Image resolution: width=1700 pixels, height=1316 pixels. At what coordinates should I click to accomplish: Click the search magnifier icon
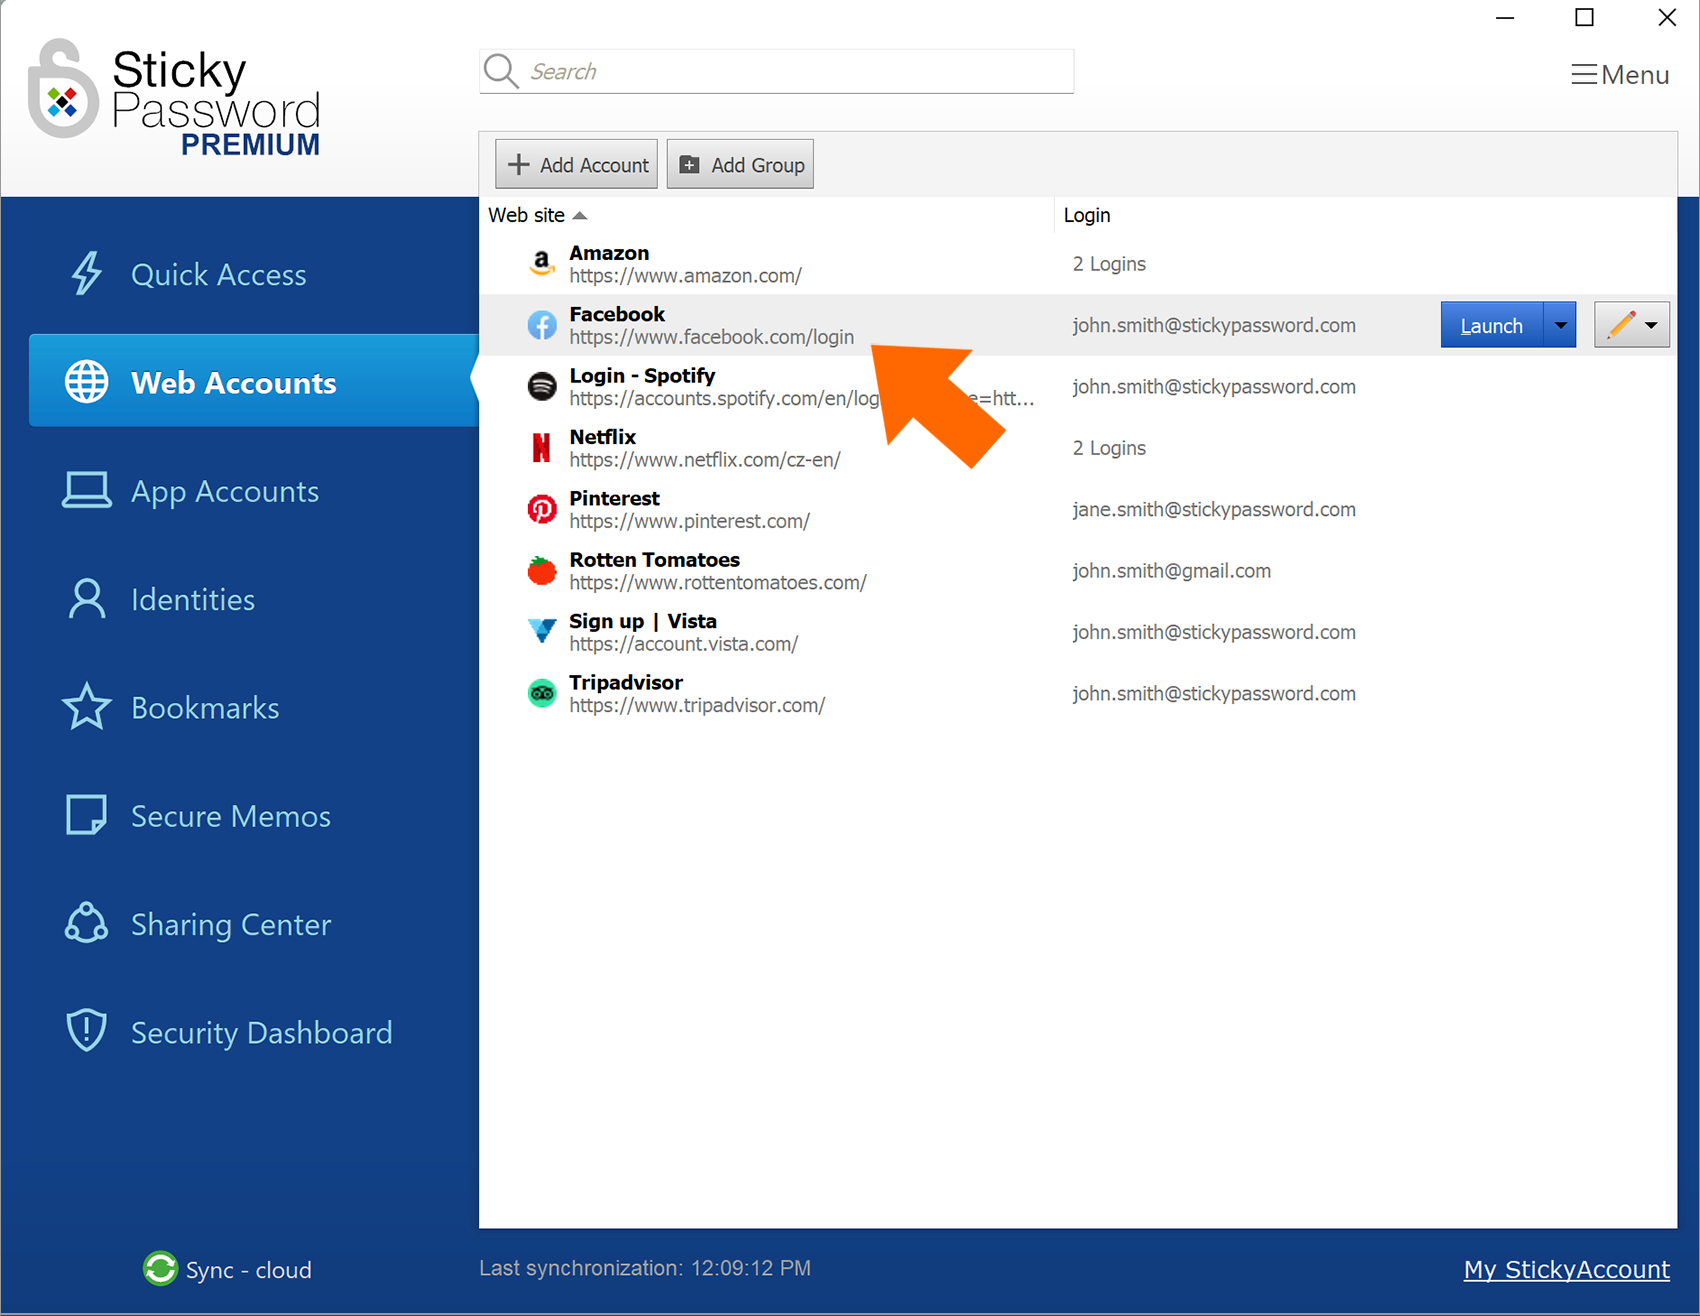tap(501, 71)
